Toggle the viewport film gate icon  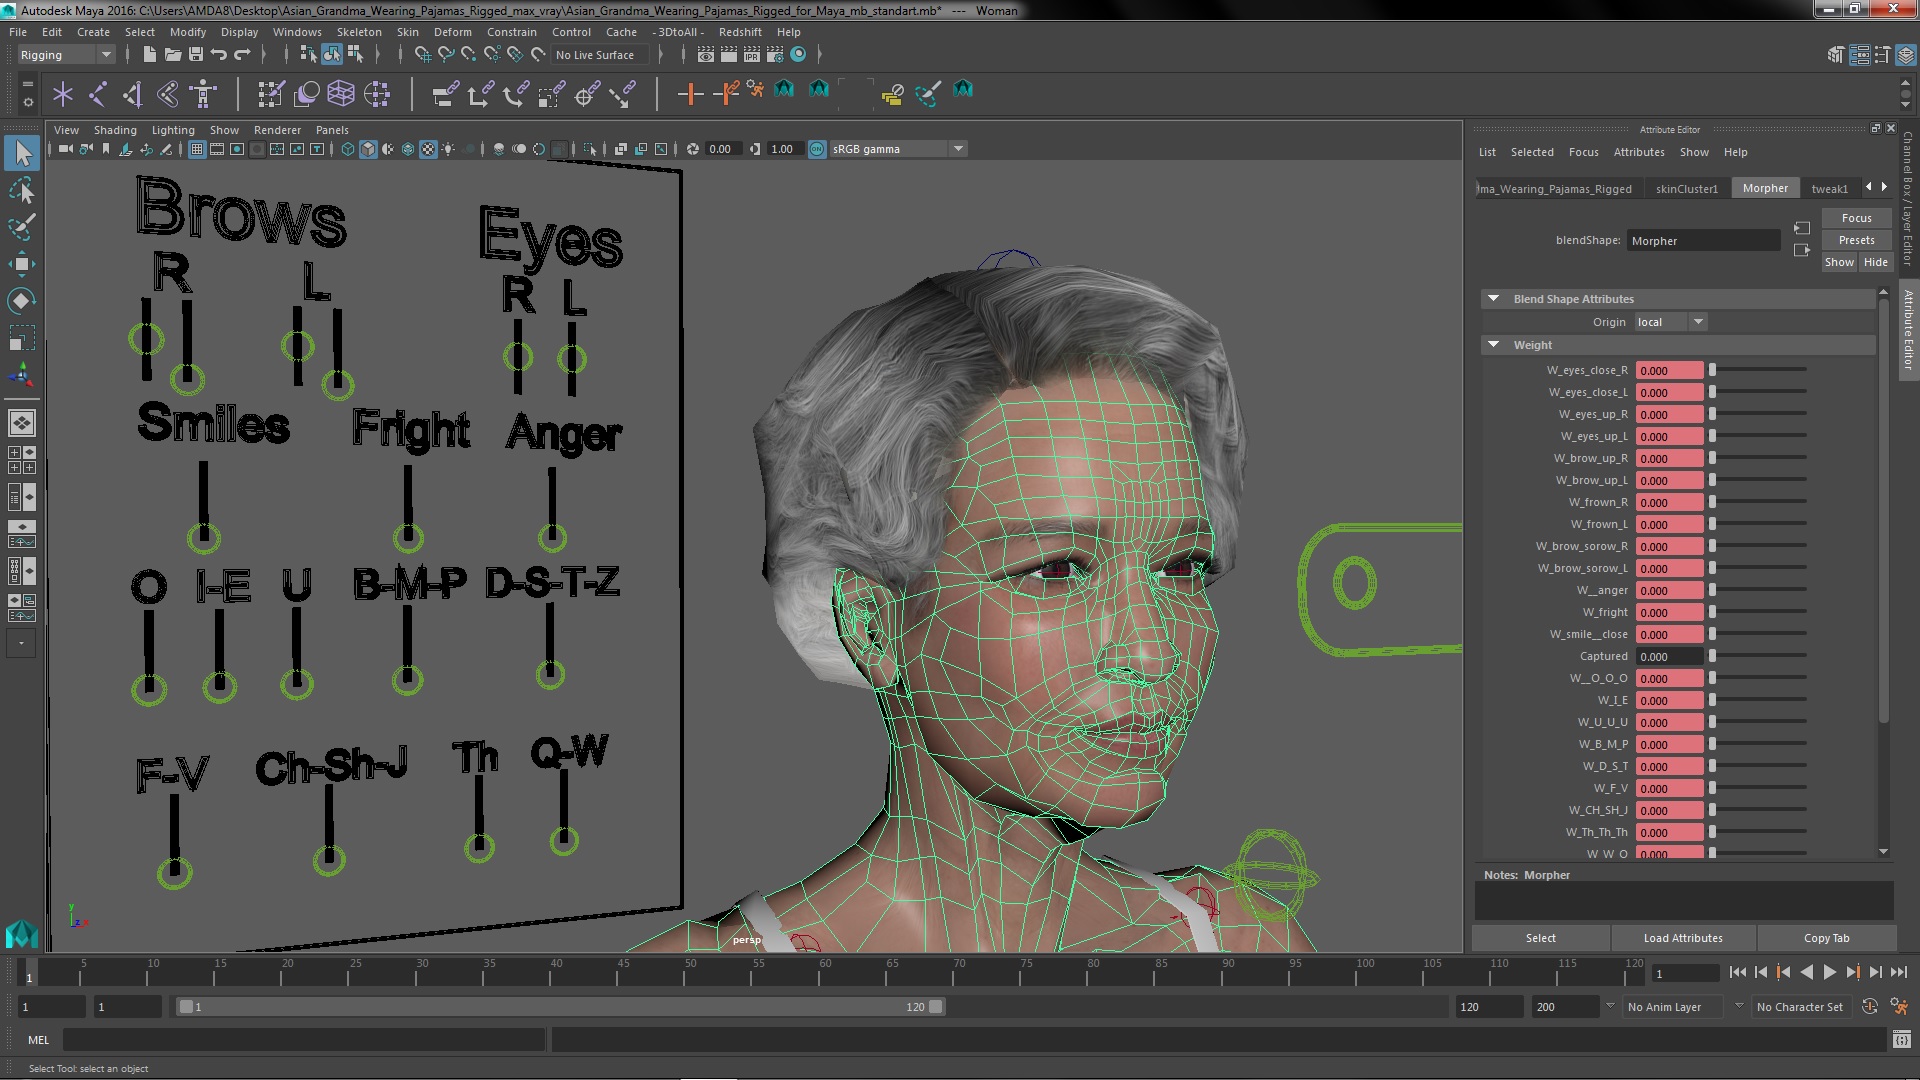click(x=217, y=149)
